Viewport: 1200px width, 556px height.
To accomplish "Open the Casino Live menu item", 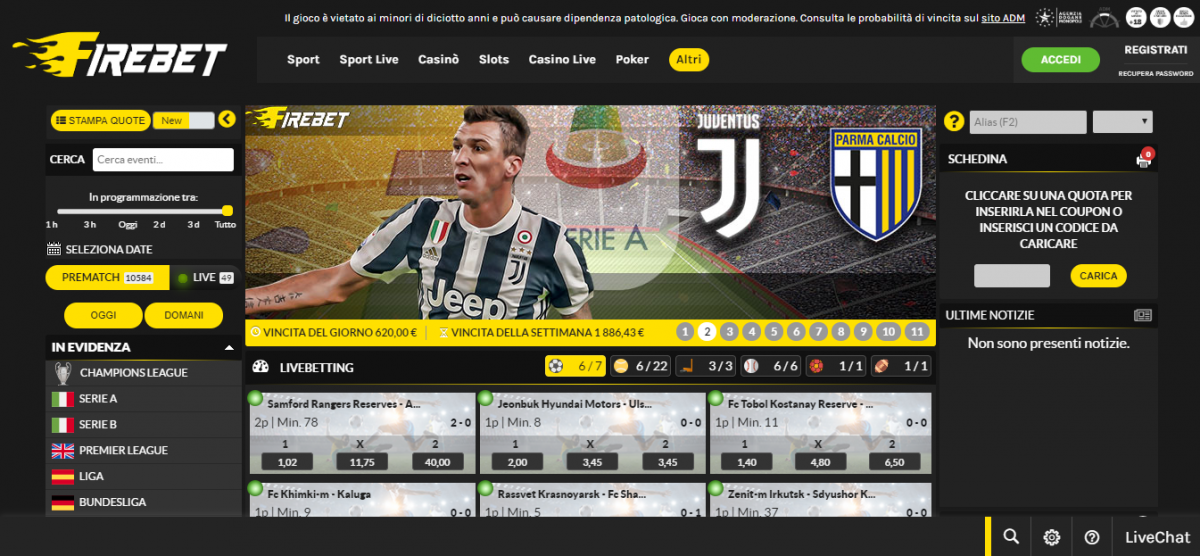I will click(x=562, y=59).
